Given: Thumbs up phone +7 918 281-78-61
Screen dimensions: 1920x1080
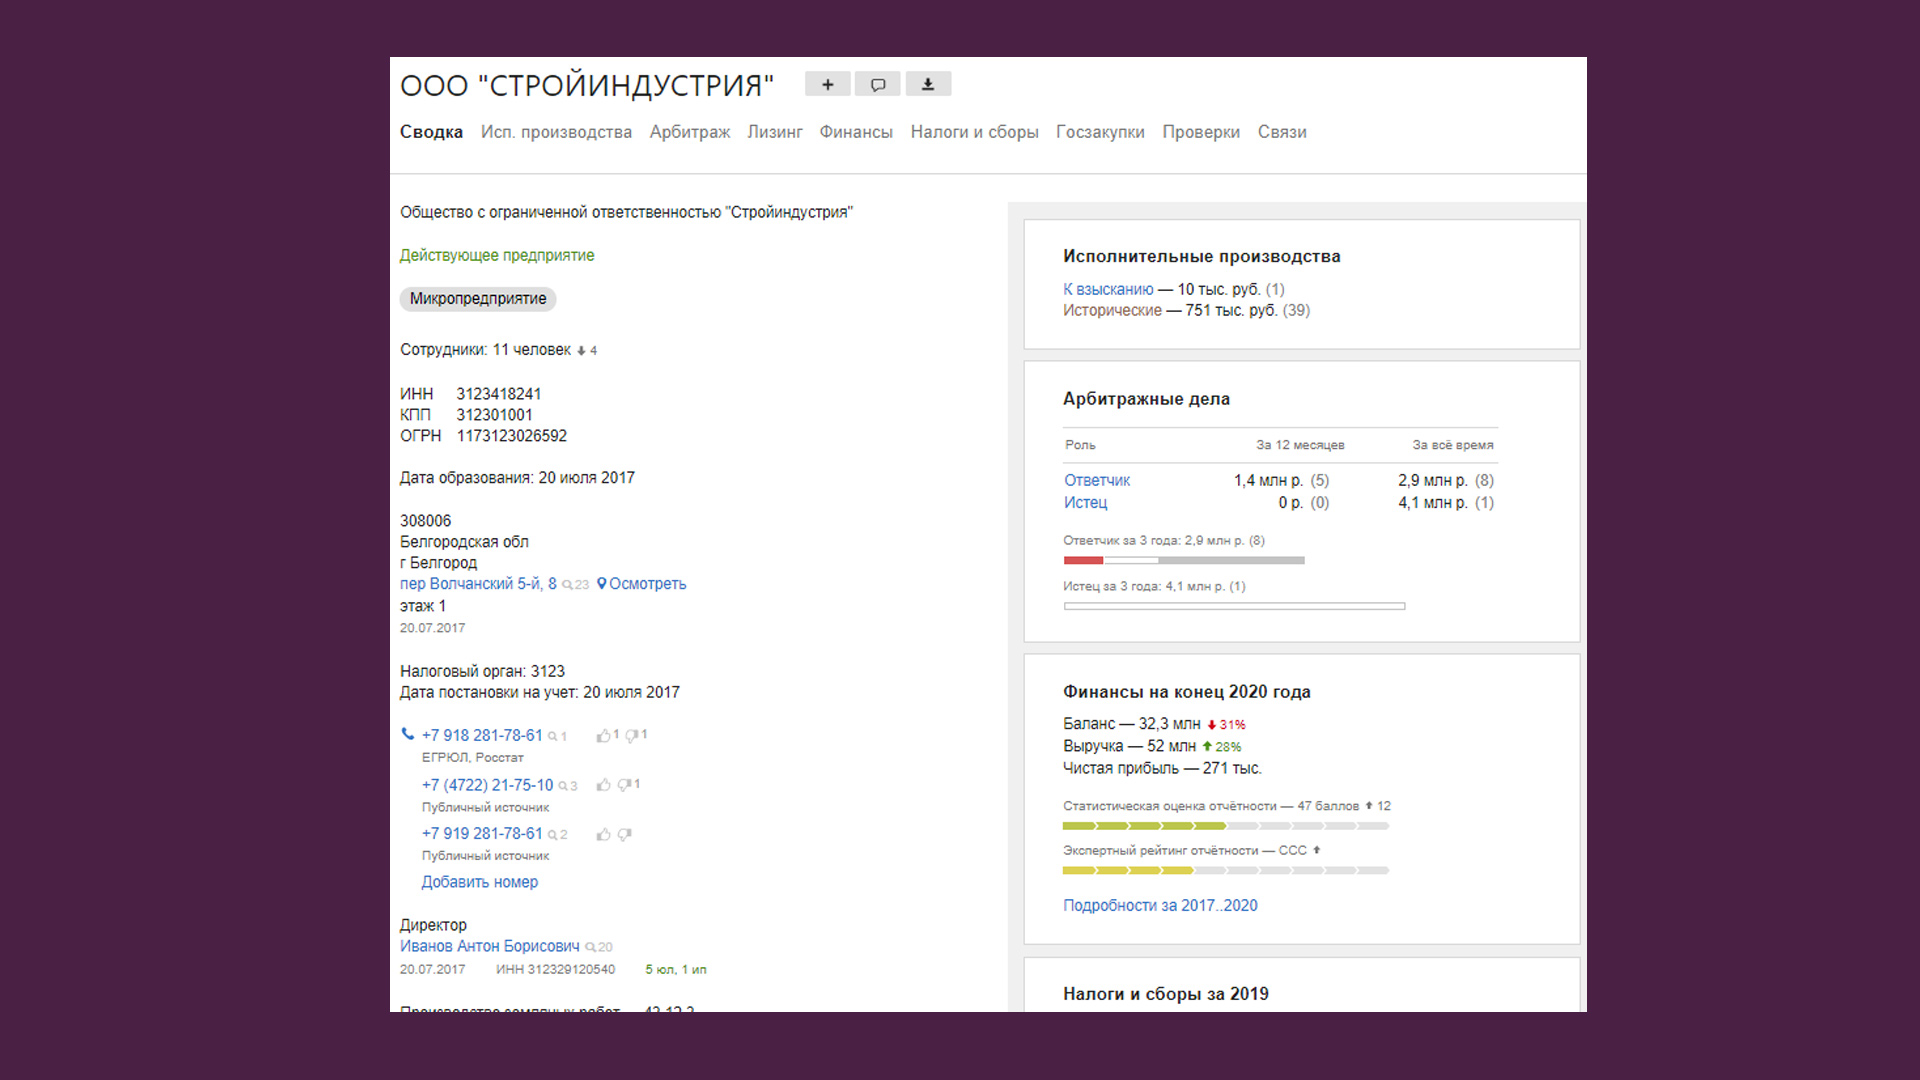Looking at the screenshot, I should (603, 736).
